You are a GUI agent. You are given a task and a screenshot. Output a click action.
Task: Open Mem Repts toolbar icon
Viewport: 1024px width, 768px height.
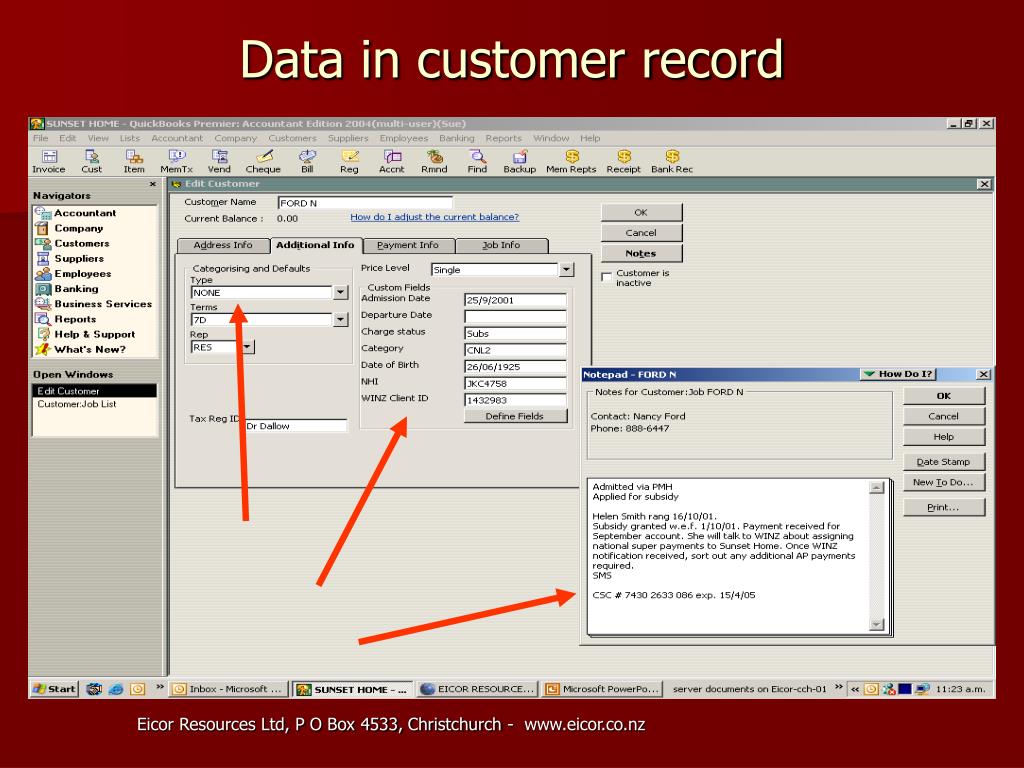571,161
